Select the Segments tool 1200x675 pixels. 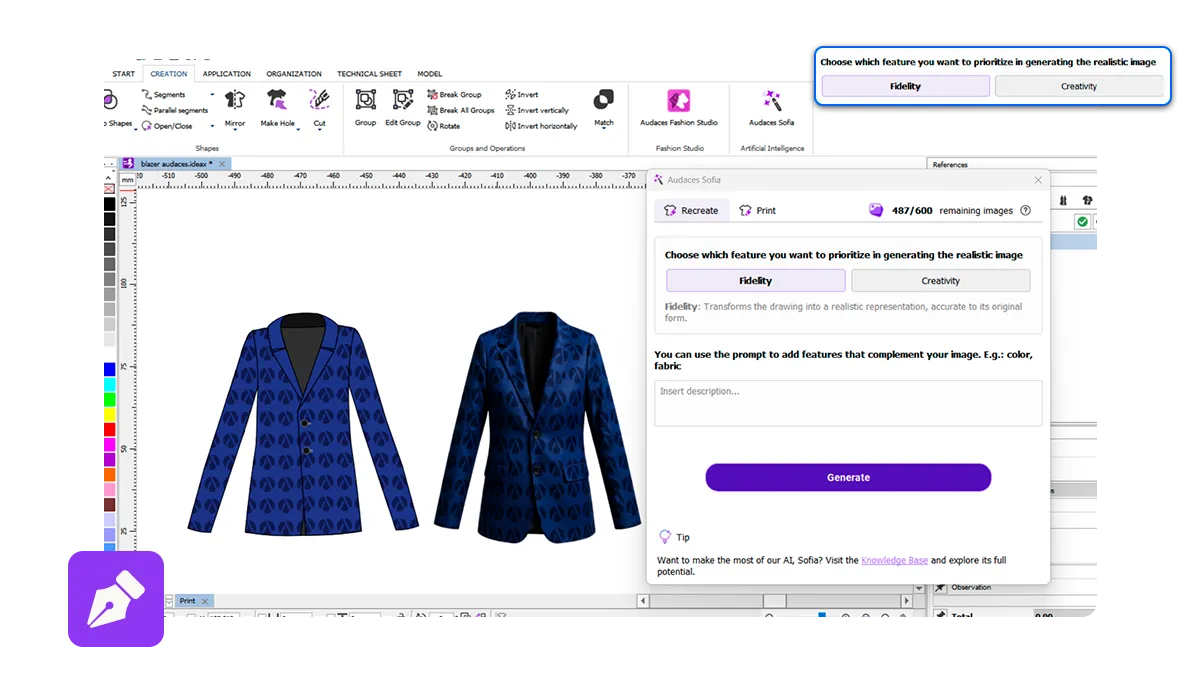(163, 95)
